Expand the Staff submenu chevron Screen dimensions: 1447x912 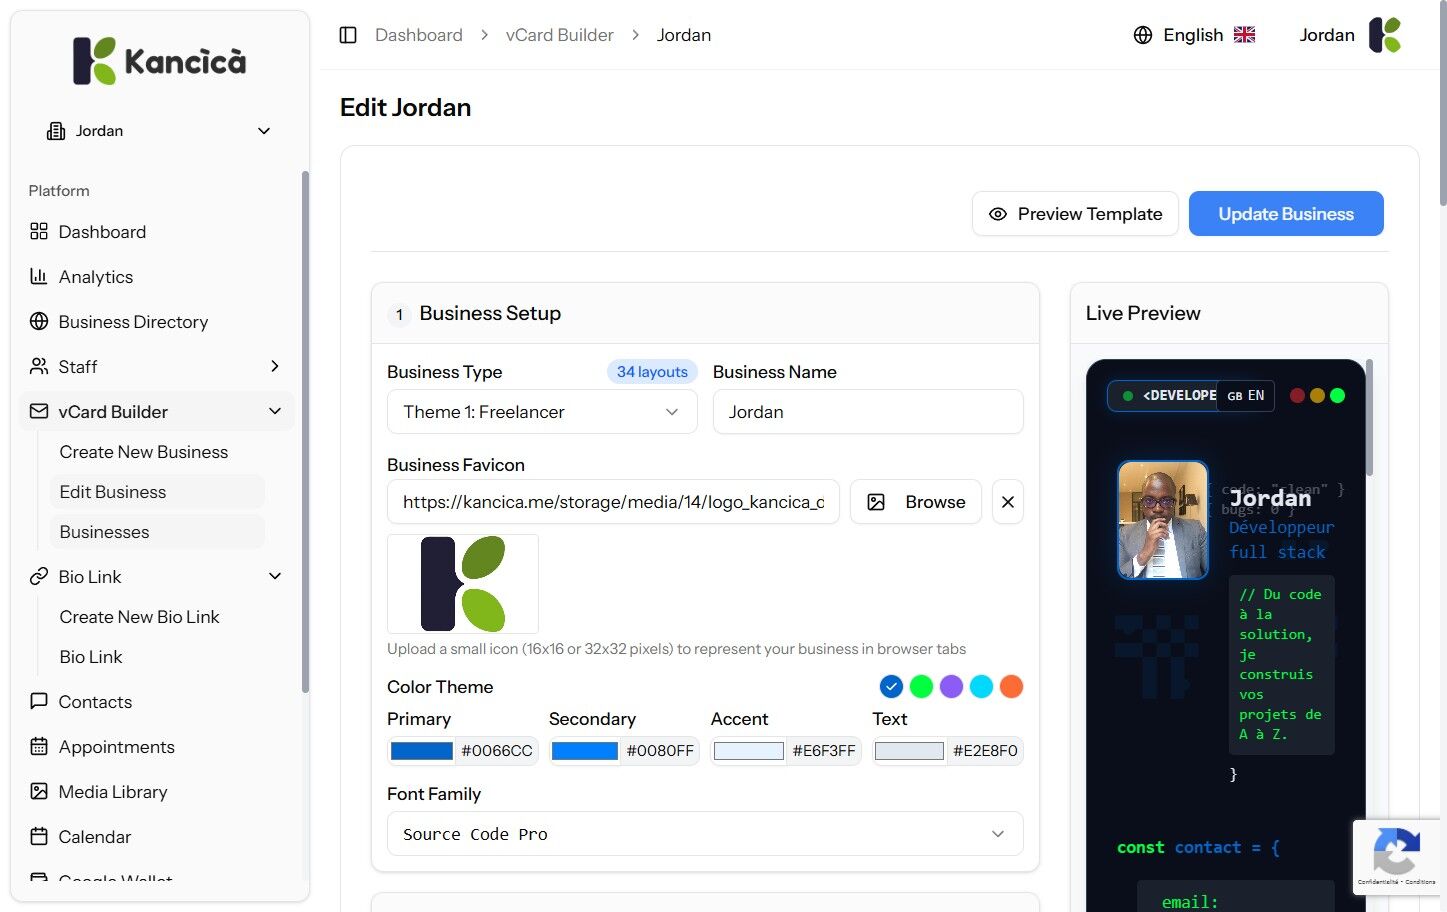tap(275, 367)
